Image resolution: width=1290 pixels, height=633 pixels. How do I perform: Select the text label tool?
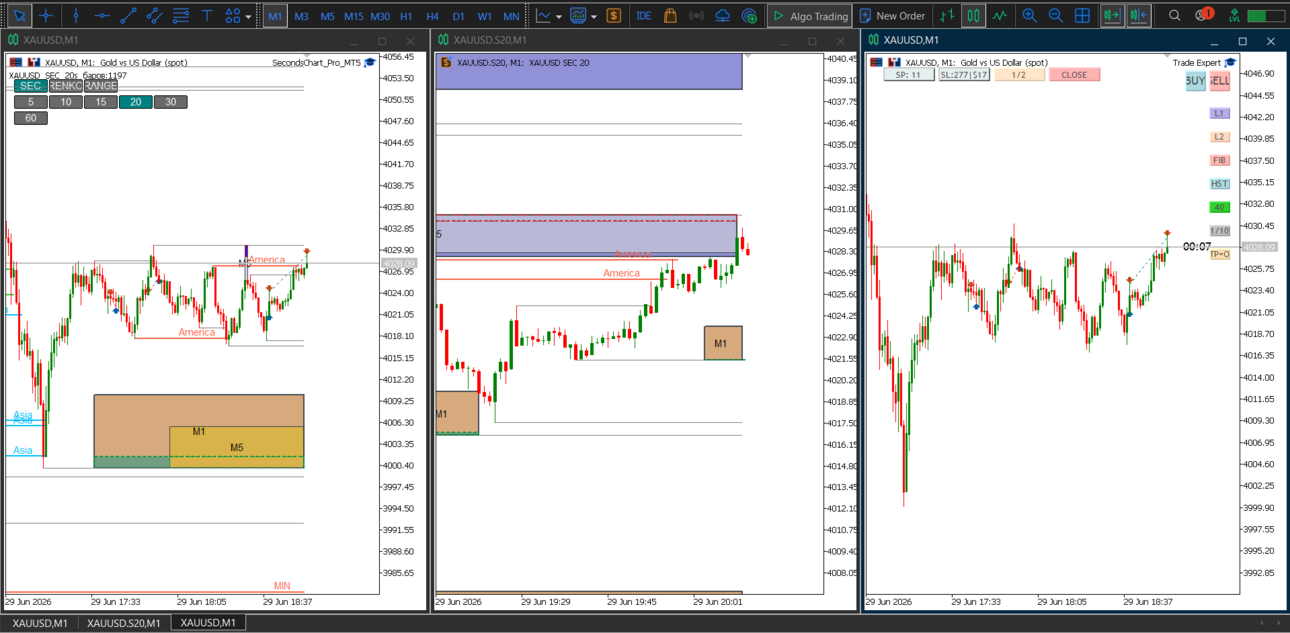point(207,16)
